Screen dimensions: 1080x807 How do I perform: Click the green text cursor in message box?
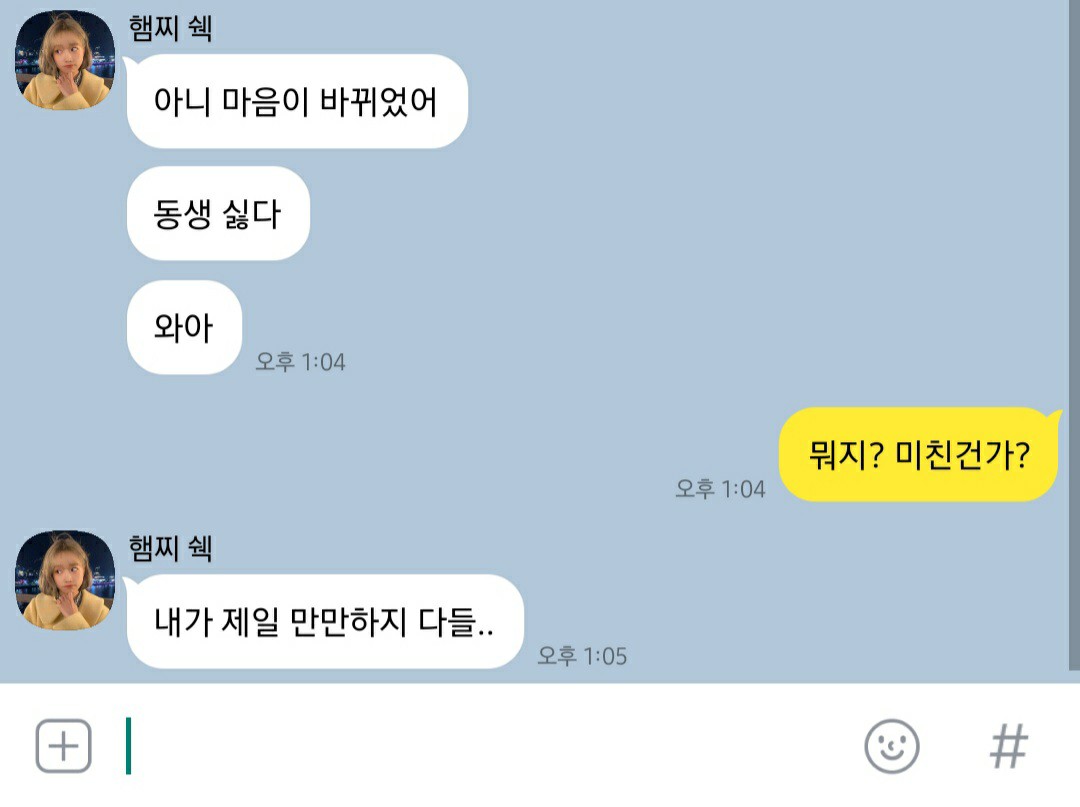click(128, 746)
